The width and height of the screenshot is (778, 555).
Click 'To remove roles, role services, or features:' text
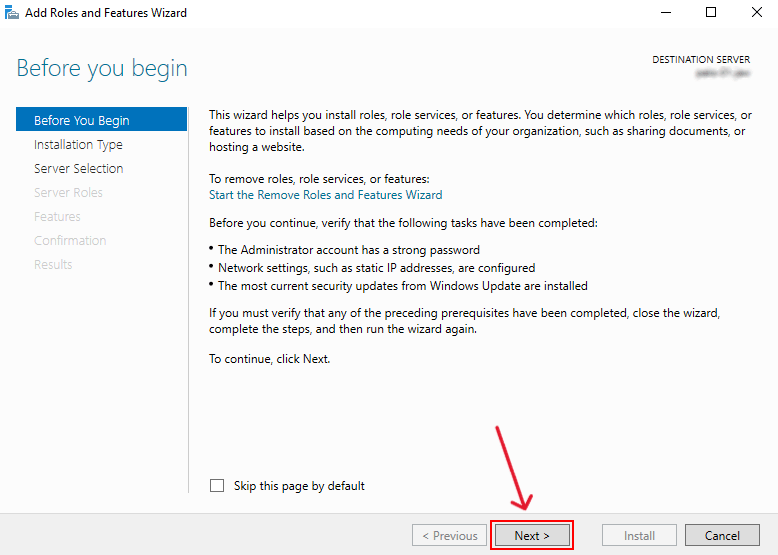click(319, 179)
